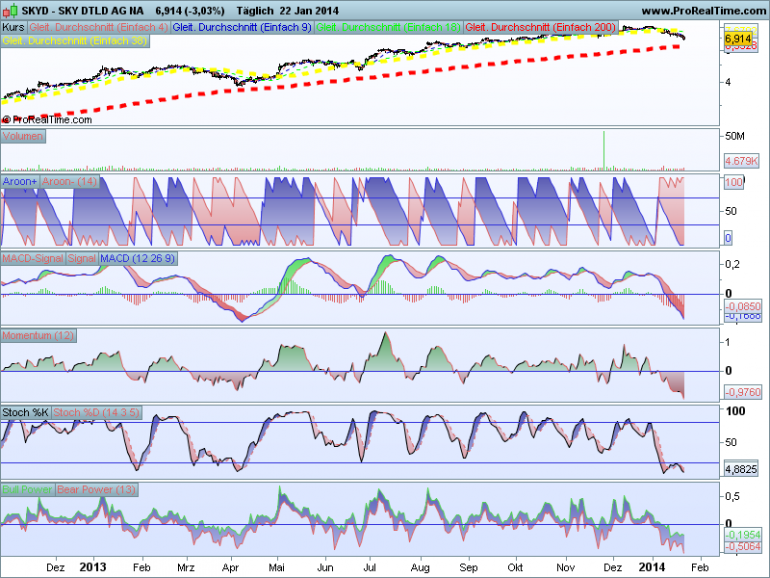
Task: Click the ProRealTime.com copyright text in chart
Action: coord(47,120)
